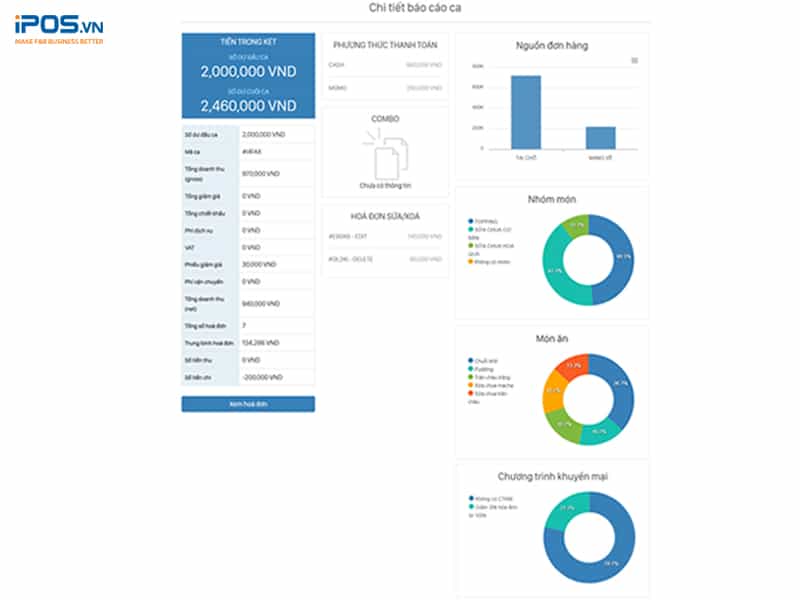800x600 pixels.
Task: Click the MANG VỀ bar in chart
Action: point(600,138)
